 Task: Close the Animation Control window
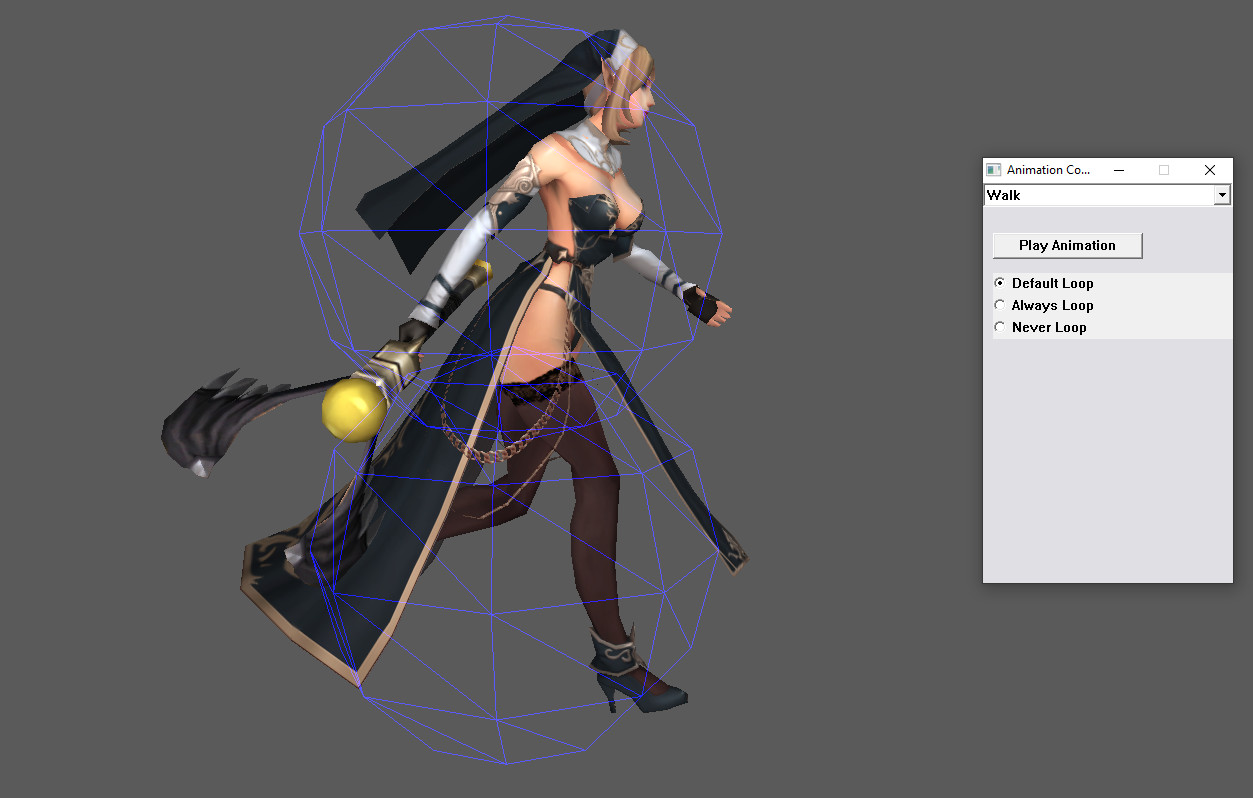pos(1210,170)
